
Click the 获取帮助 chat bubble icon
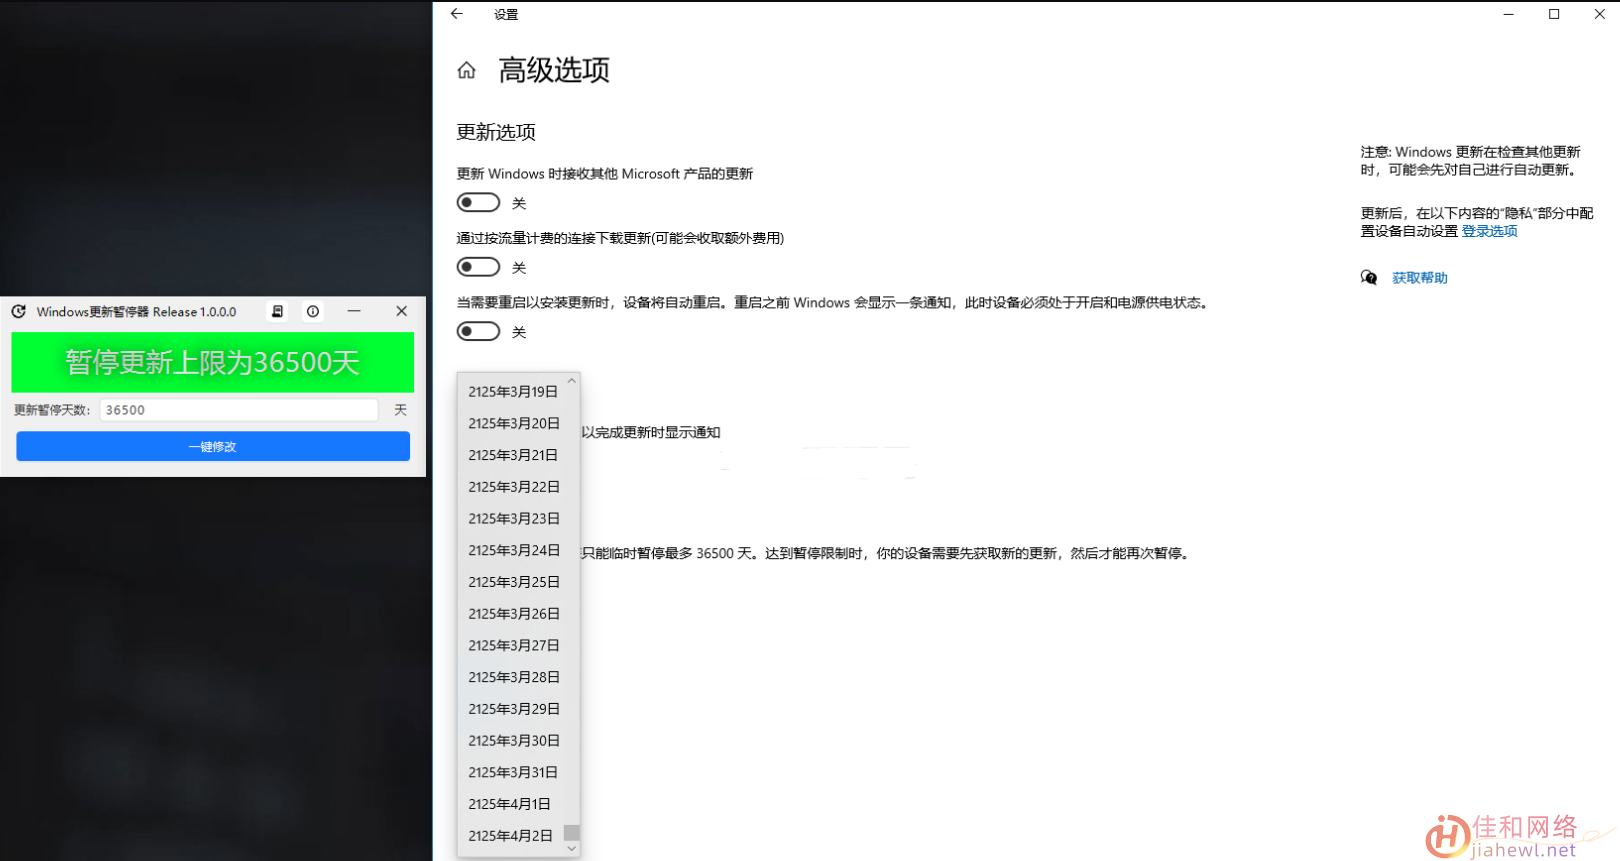pyautogui.click(x=1369, y=278)
